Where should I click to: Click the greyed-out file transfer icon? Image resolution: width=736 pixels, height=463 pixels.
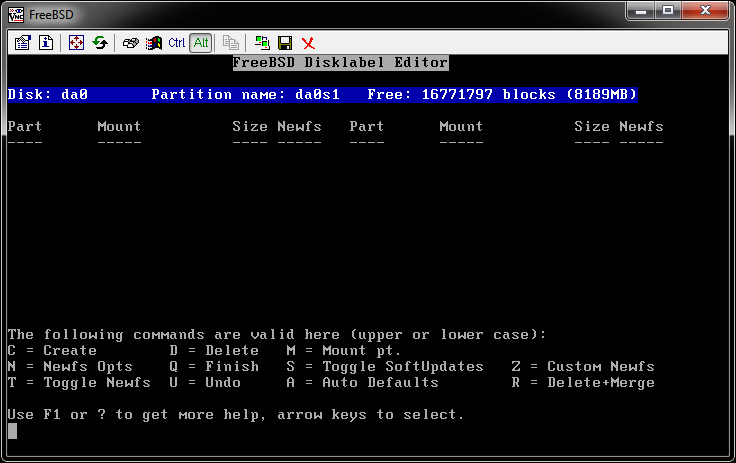tap(230, 43)
